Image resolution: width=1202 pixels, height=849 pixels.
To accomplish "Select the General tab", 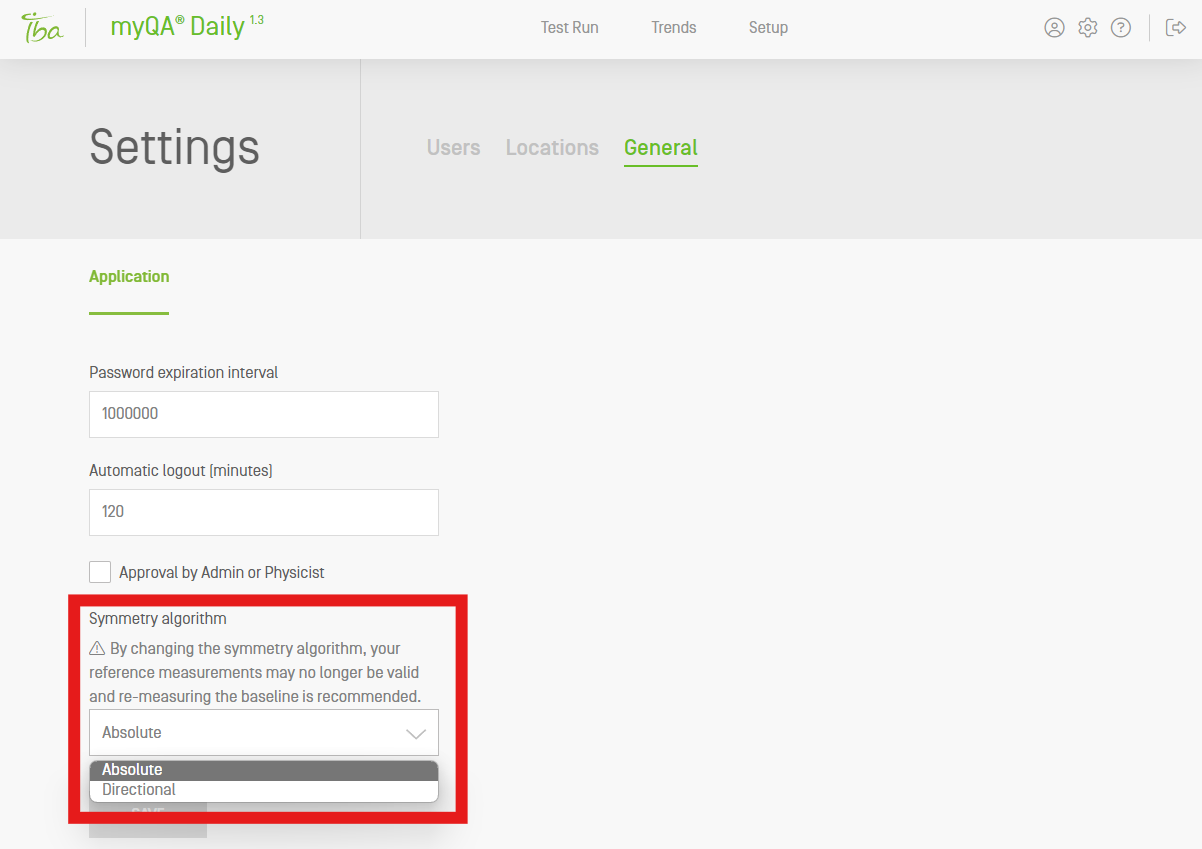I will click(x=660, y=148).
